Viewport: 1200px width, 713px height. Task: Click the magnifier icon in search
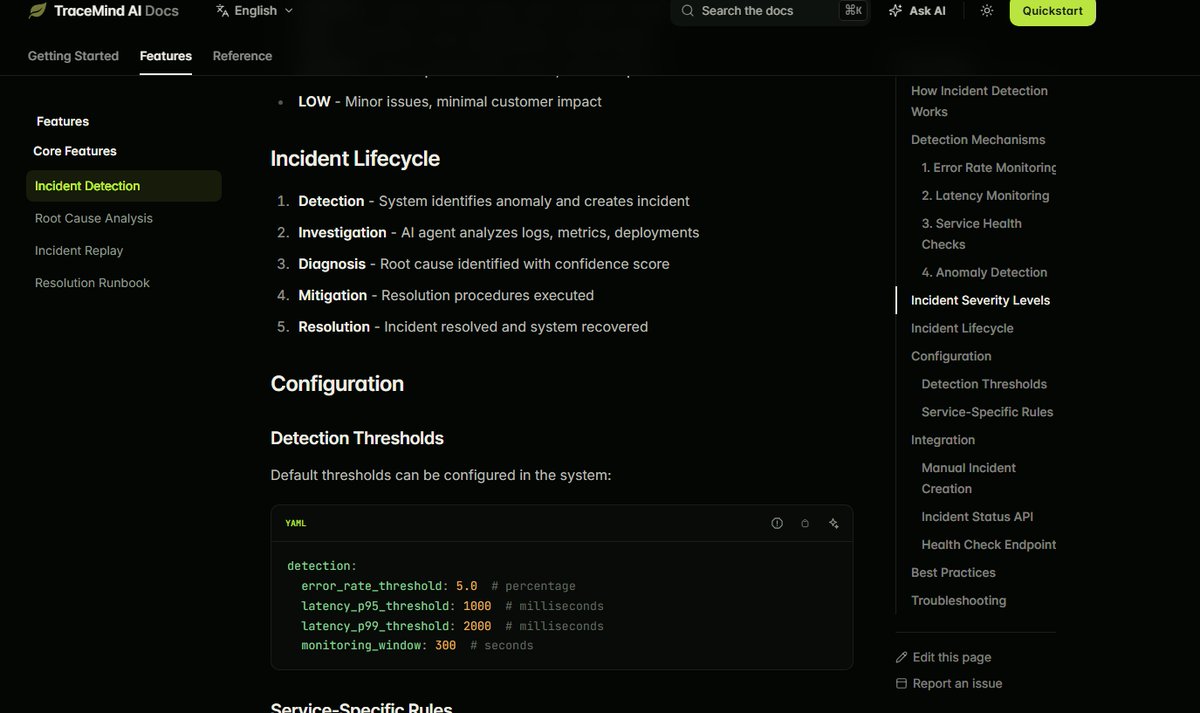tap(688, 11)
